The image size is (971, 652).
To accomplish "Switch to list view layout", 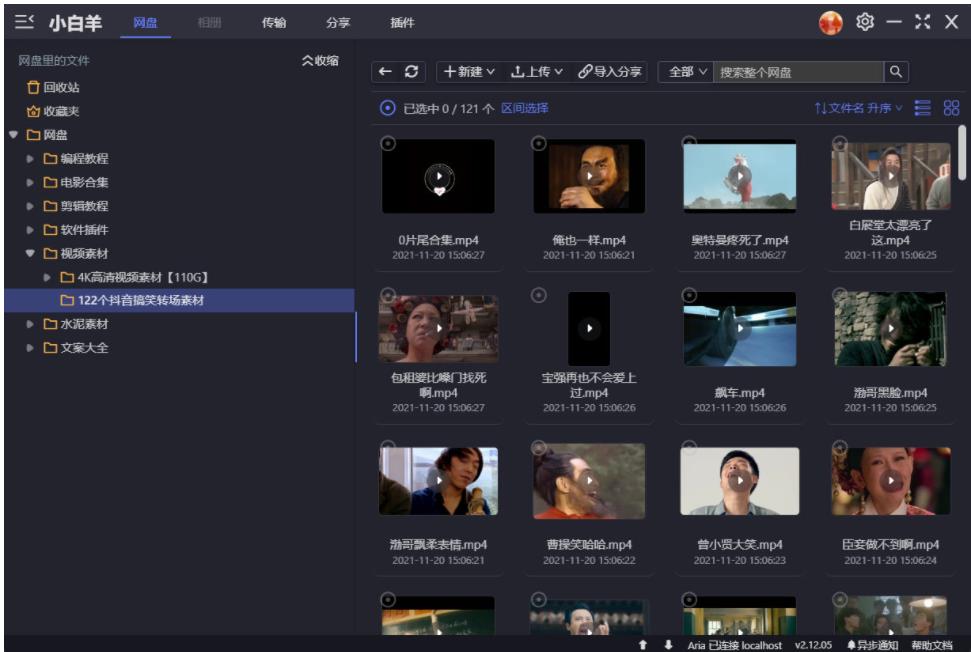I will (922, 107).
